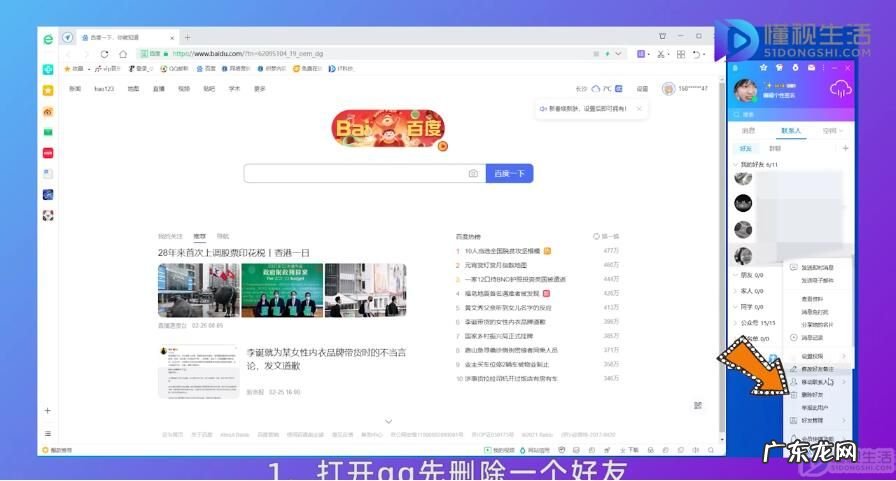Open the 李诞 apology news article
896x481 pixels.
[x=326, y=359]
